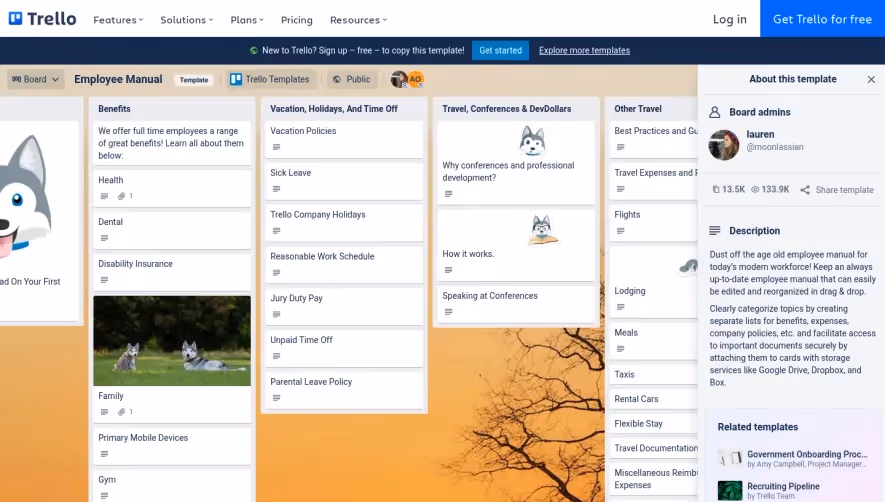Click description icon on Flights card
885x502 pixels.
tap(621, 231)
